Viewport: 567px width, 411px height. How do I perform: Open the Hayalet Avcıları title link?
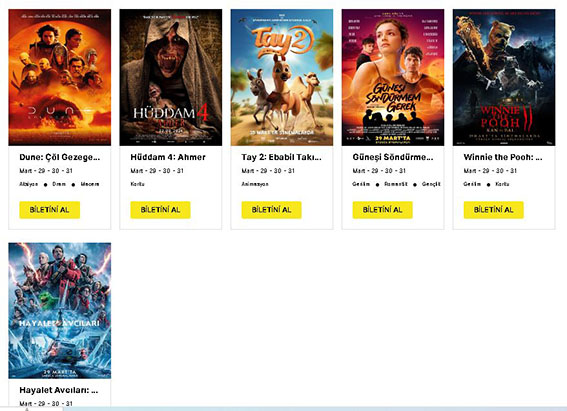click(59, 390)
